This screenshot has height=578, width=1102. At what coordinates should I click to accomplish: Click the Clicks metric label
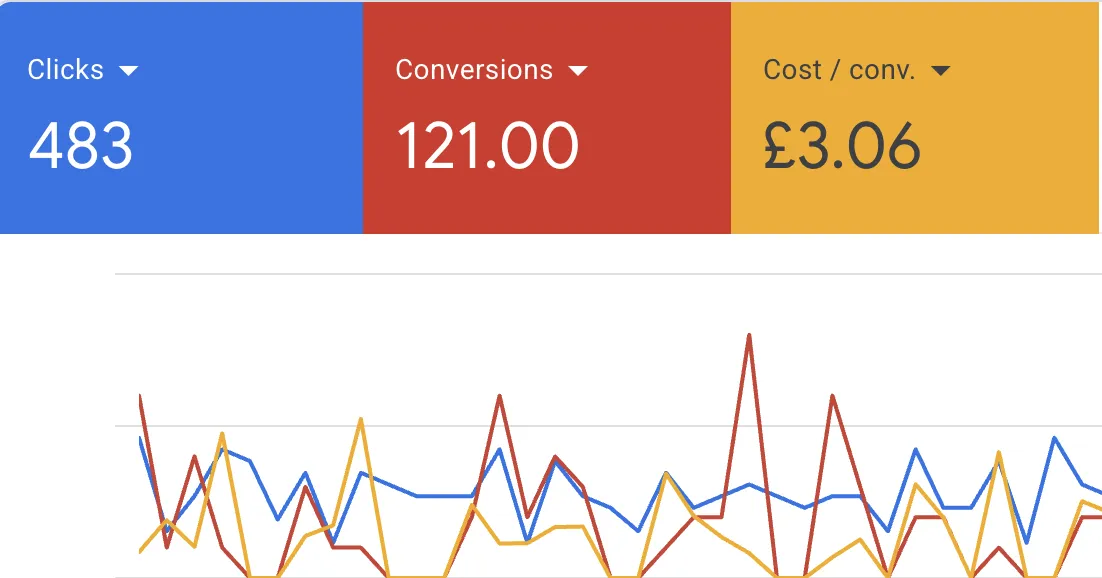66,70
